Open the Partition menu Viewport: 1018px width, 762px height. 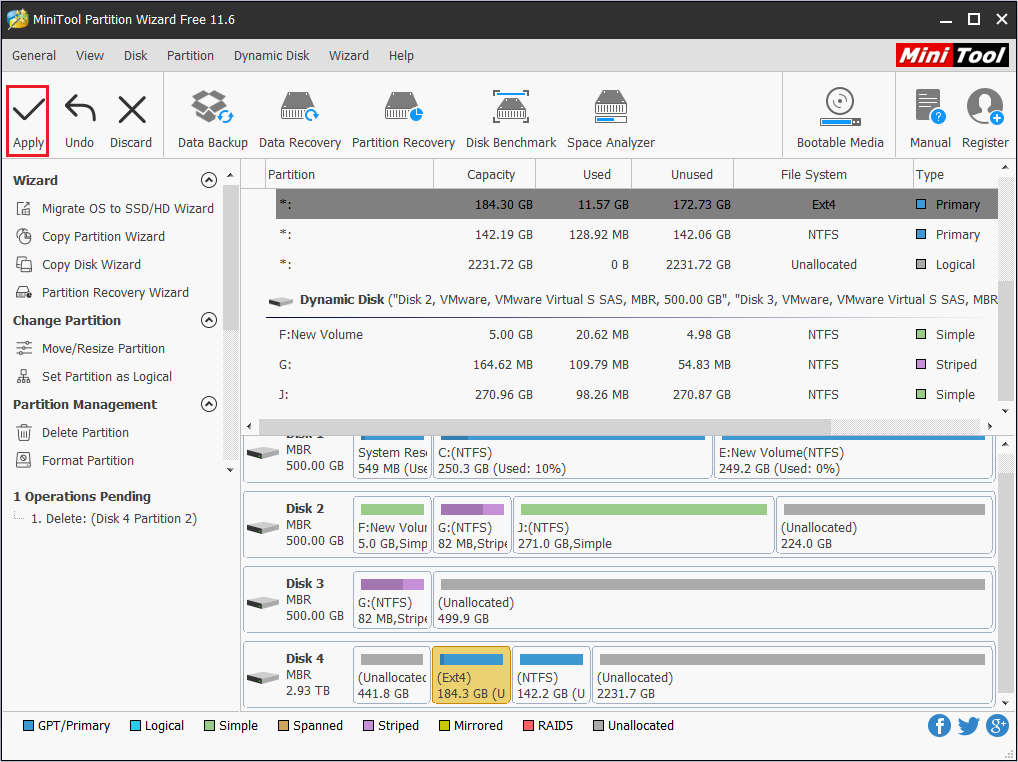point(190,56)
